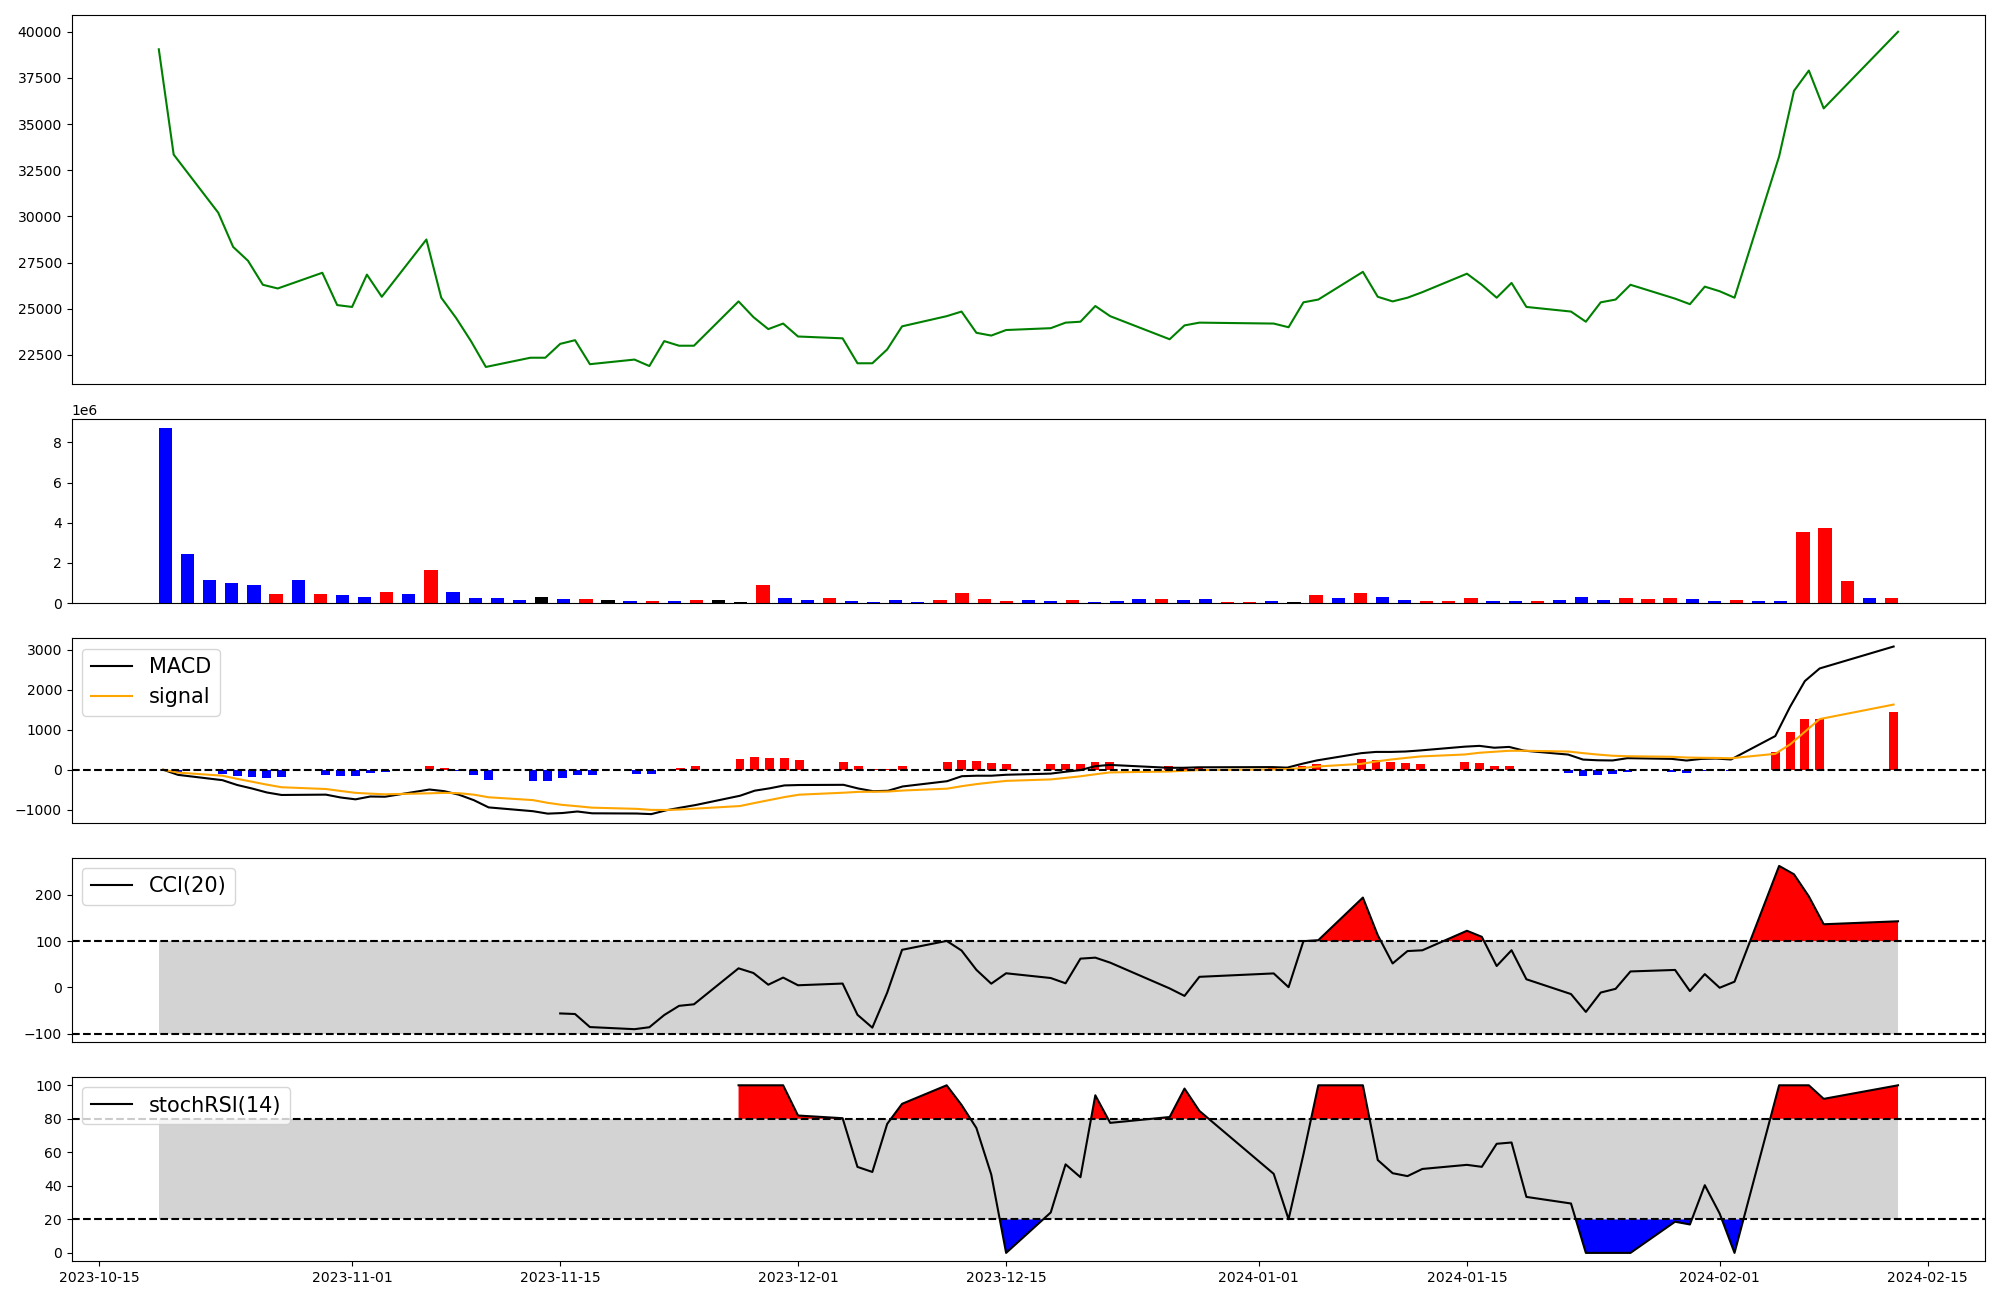Screen dimensions: 2000x1300
Task: Click the tallest red volume bar in February
Action: click(x=1825, y=565)
